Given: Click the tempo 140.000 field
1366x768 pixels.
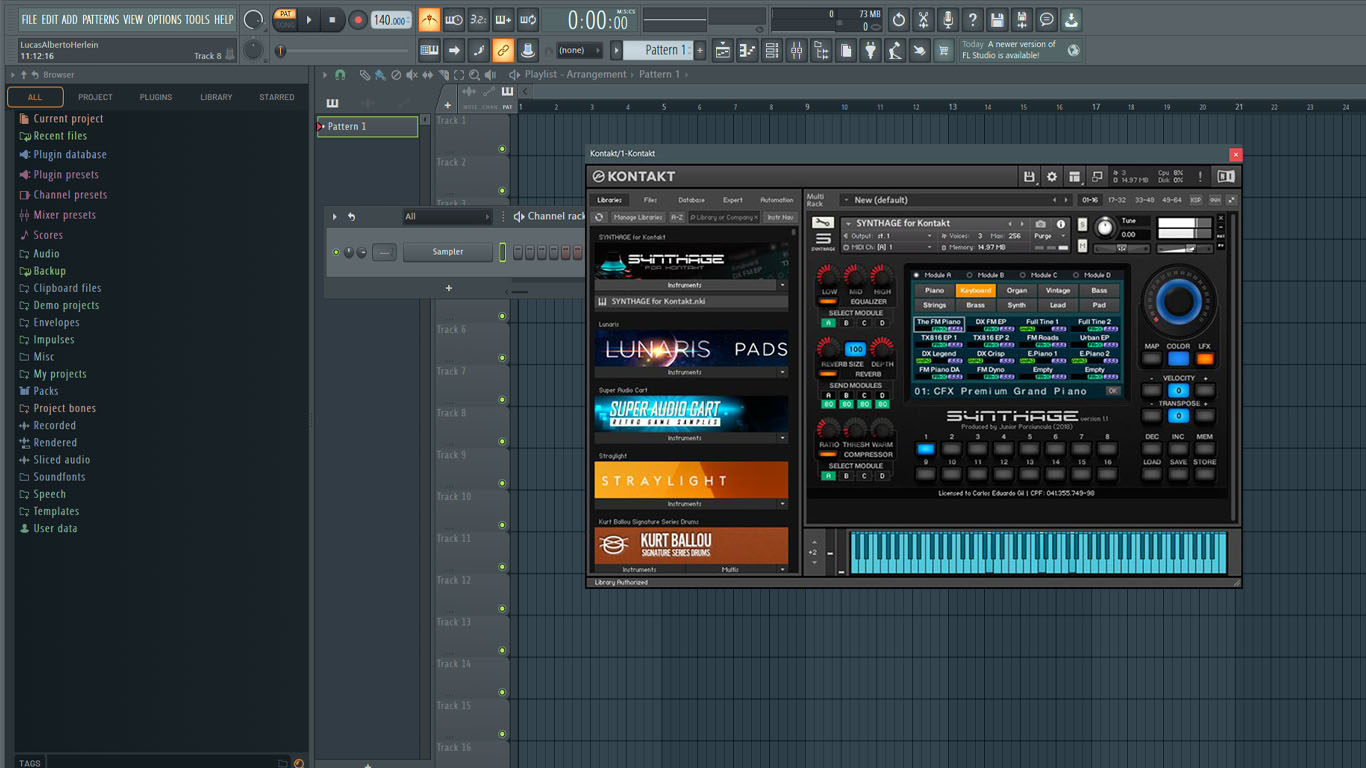Looking at the screenshot, I should (391, 20).
